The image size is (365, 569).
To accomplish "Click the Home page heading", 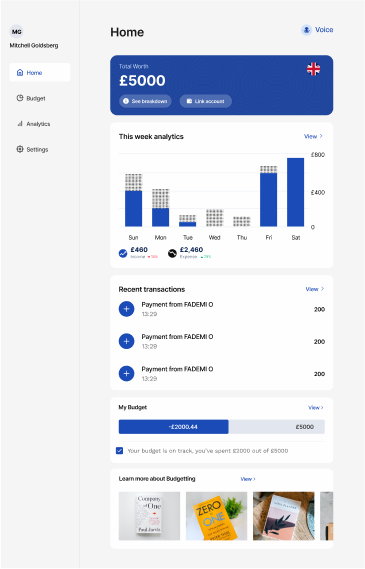I will 127,32.
